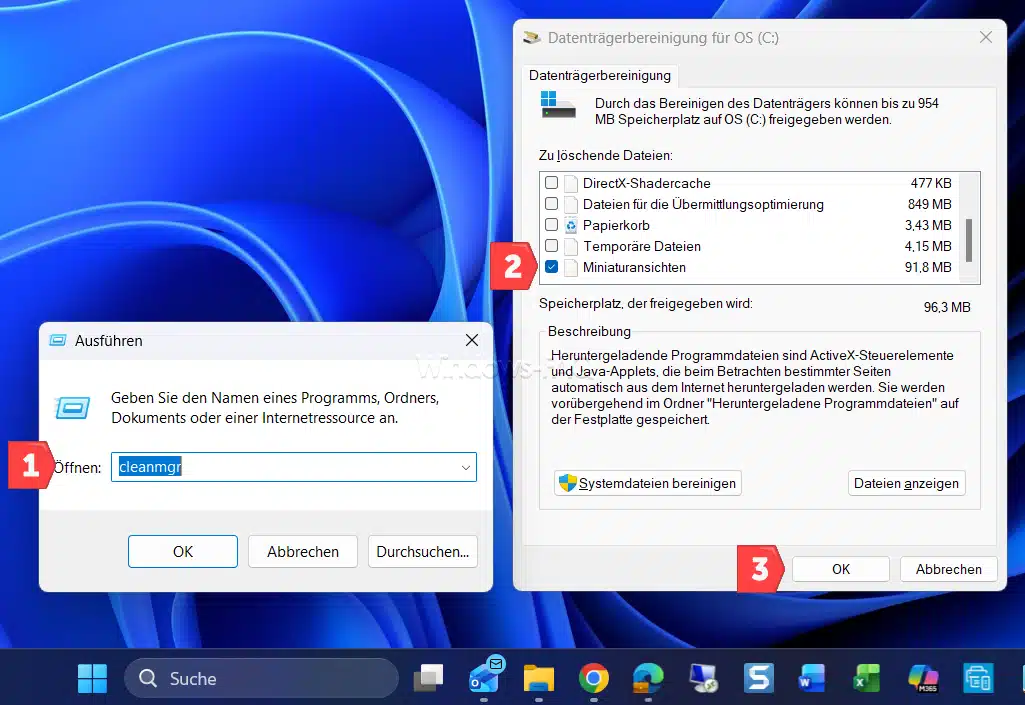Click the DirectX-Shadercache file icon
The width and height of the screenshot is (1025, 705).
tap(571, 184)
